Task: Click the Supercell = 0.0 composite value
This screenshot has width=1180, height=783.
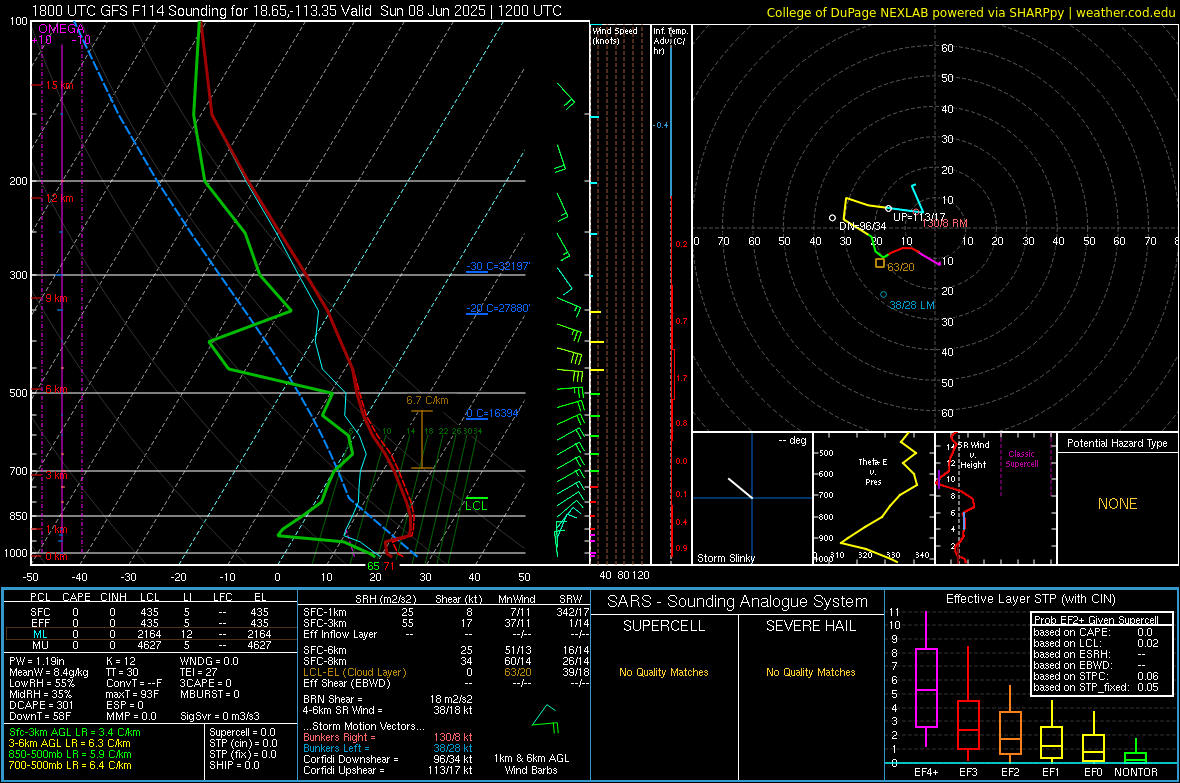Action: (242, 732)
